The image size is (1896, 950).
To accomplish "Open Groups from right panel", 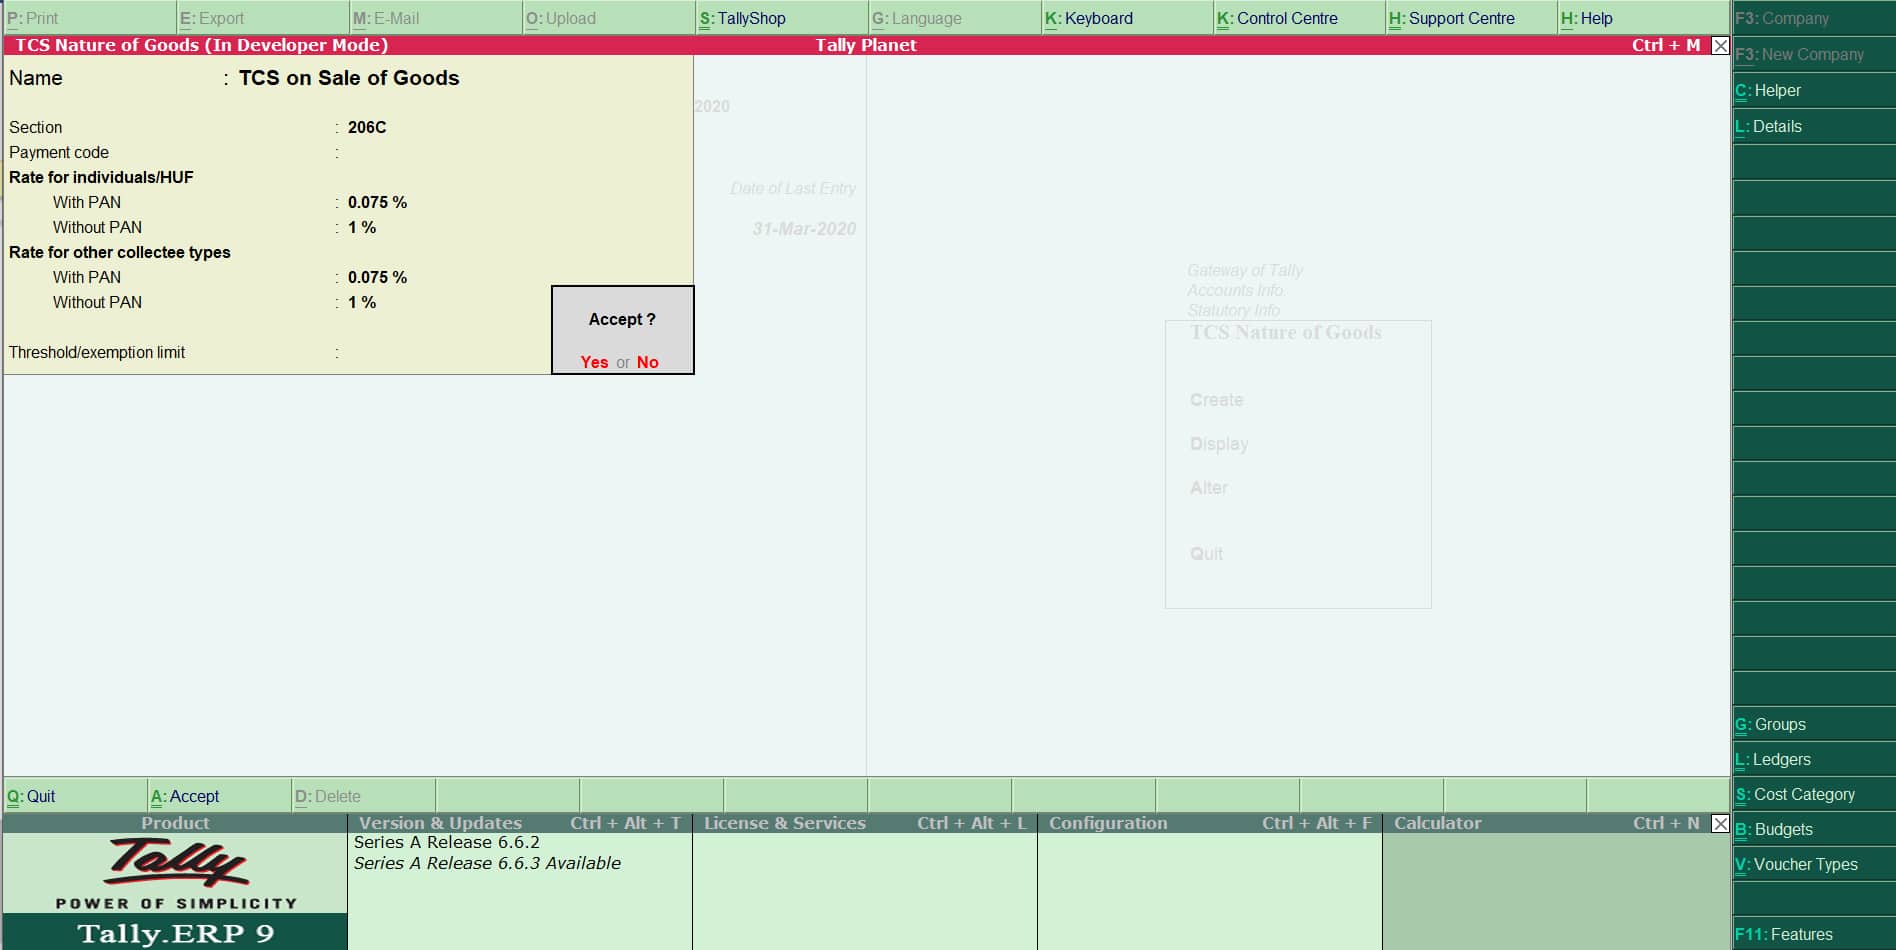I will (x=1814, y=724).
